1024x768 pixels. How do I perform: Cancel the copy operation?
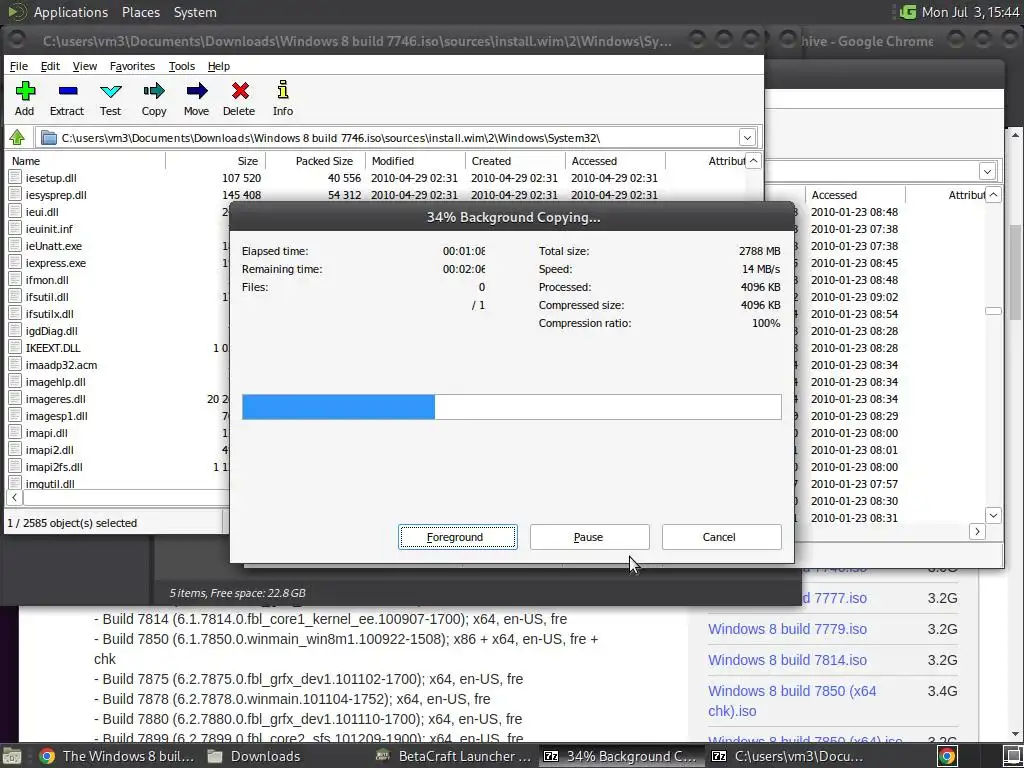tap(722, 537)
